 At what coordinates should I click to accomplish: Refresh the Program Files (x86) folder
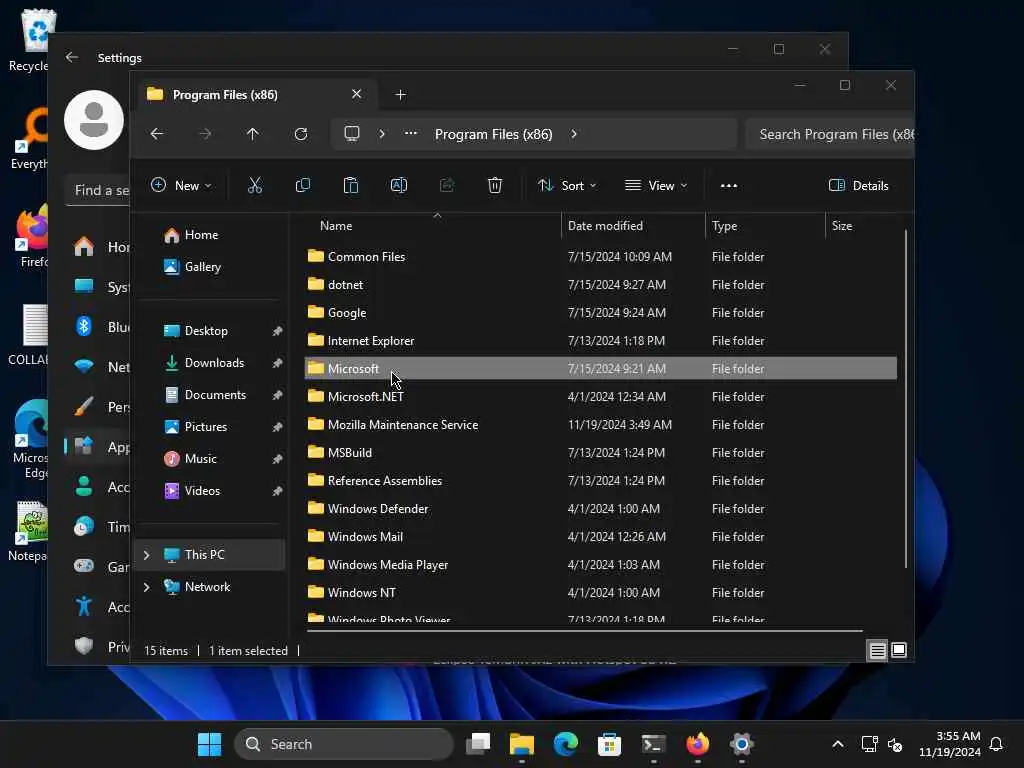click(301, 134)
